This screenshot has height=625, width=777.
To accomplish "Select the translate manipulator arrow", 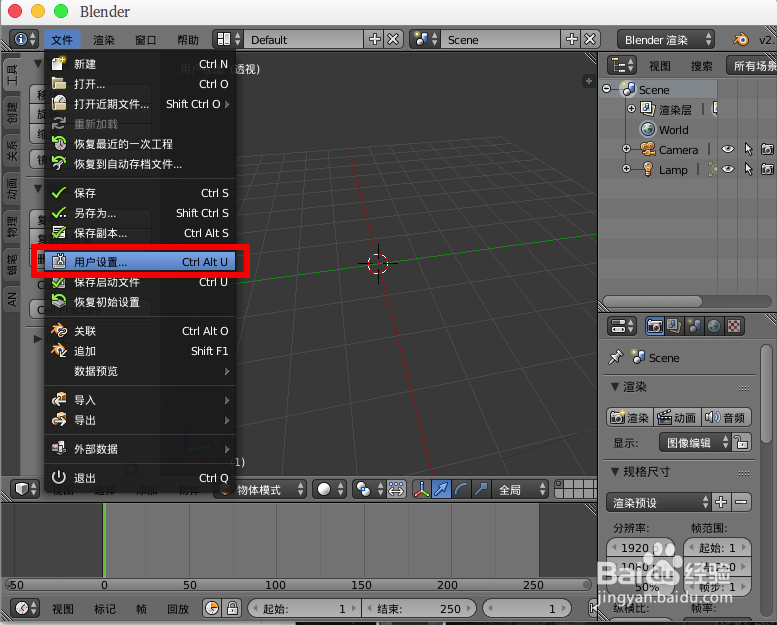I will click(441, 489).
